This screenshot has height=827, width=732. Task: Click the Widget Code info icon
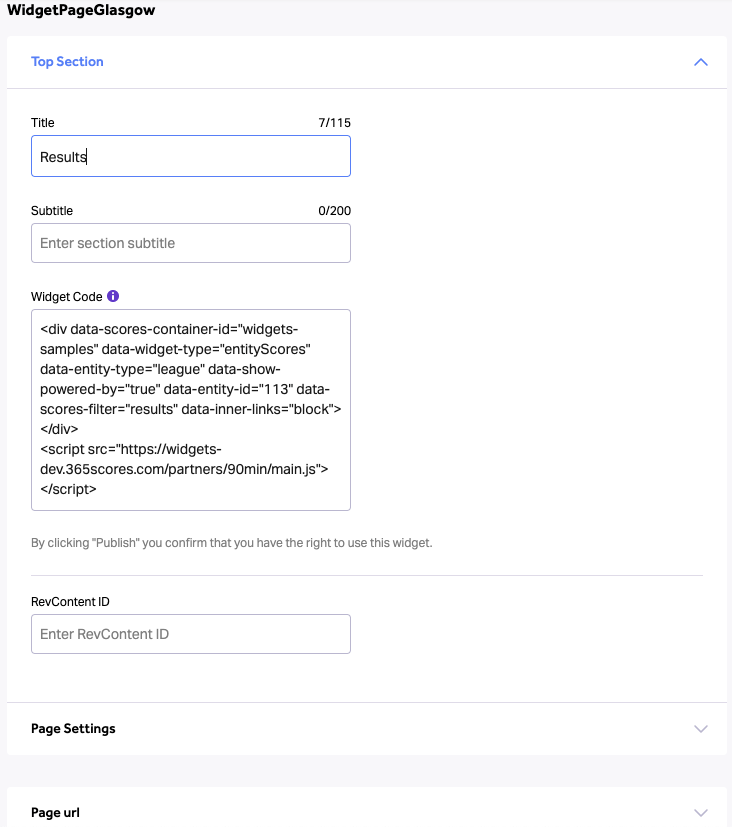(x=113, y=296)
